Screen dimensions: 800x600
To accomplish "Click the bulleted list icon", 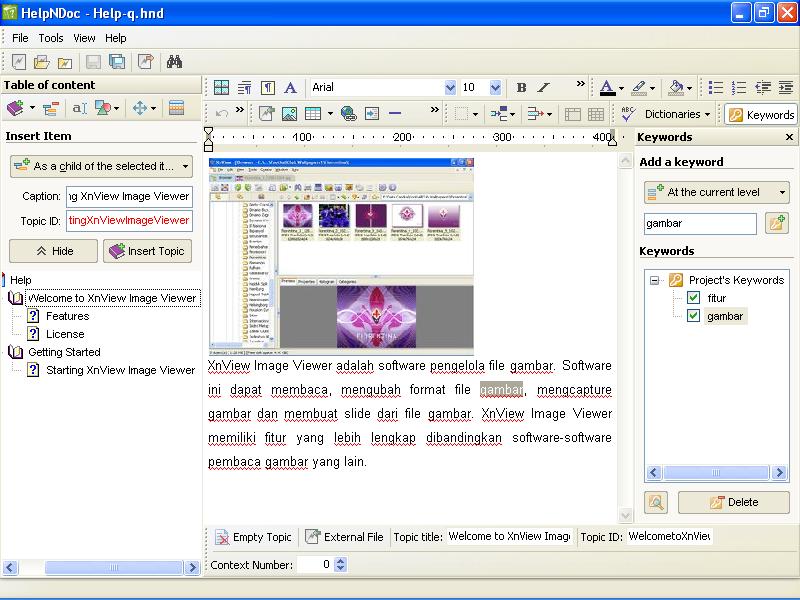I will click(715, 88).
